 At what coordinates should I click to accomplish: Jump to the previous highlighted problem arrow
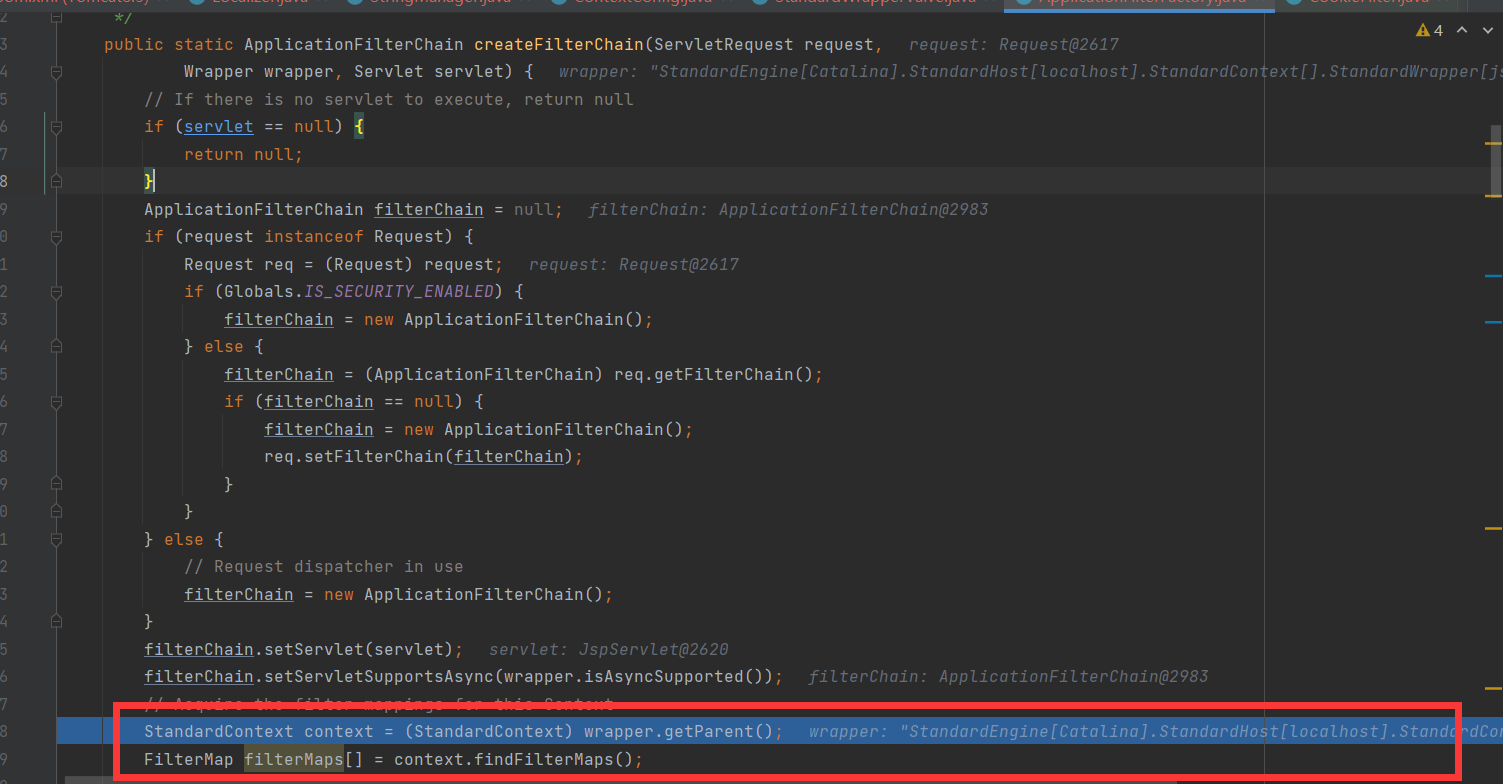click(1462, 31)
